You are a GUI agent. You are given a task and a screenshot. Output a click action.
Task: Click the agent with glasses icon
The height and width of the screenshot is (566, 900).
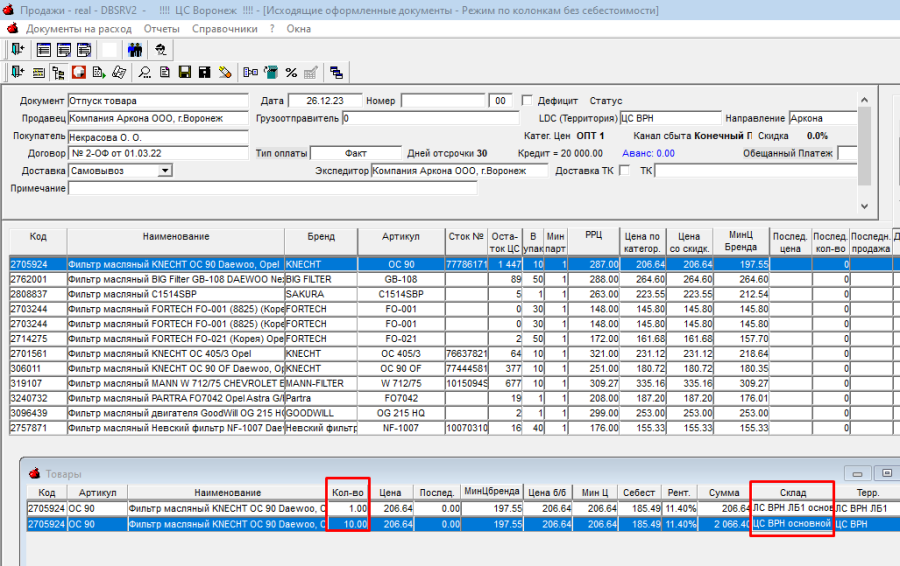point(161,50)
